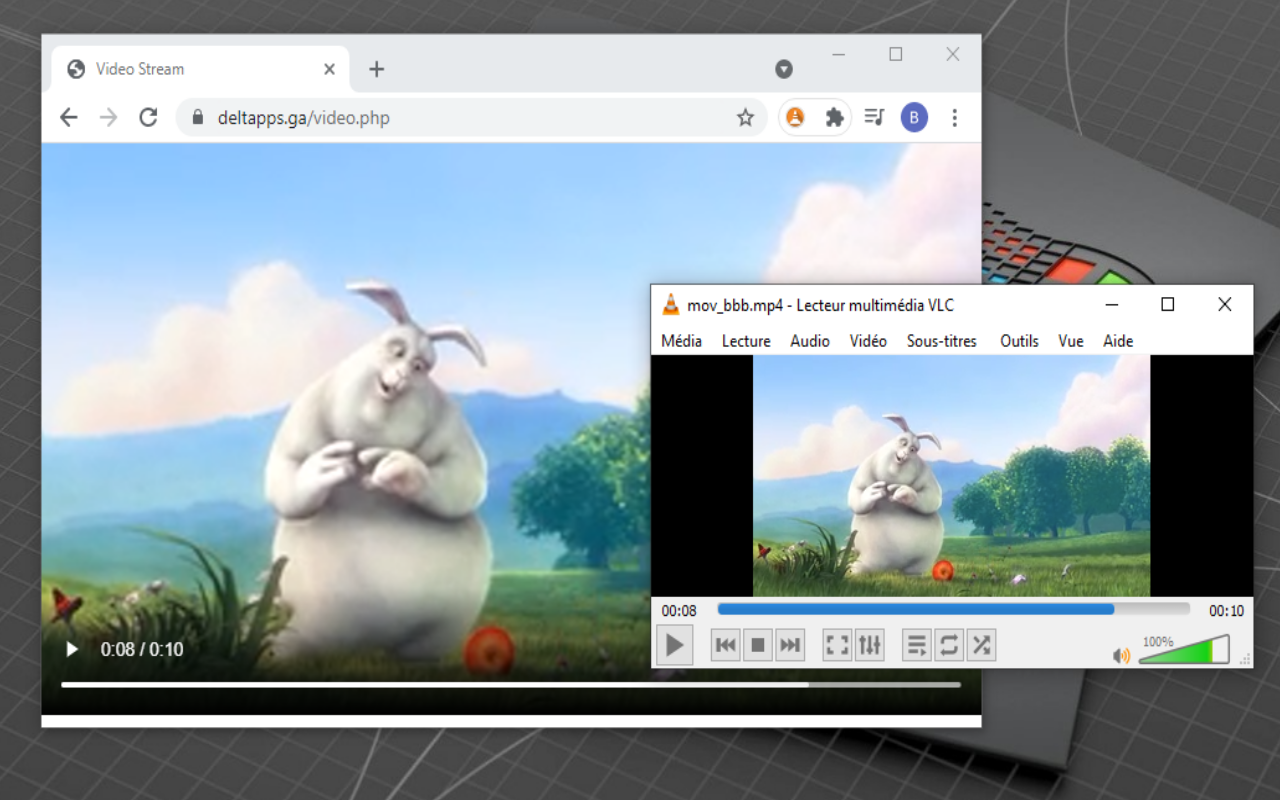Open the Lecture menu in VLC
Image resolution: width=1280 pixels, height=800 pixels.
point(746,341)
